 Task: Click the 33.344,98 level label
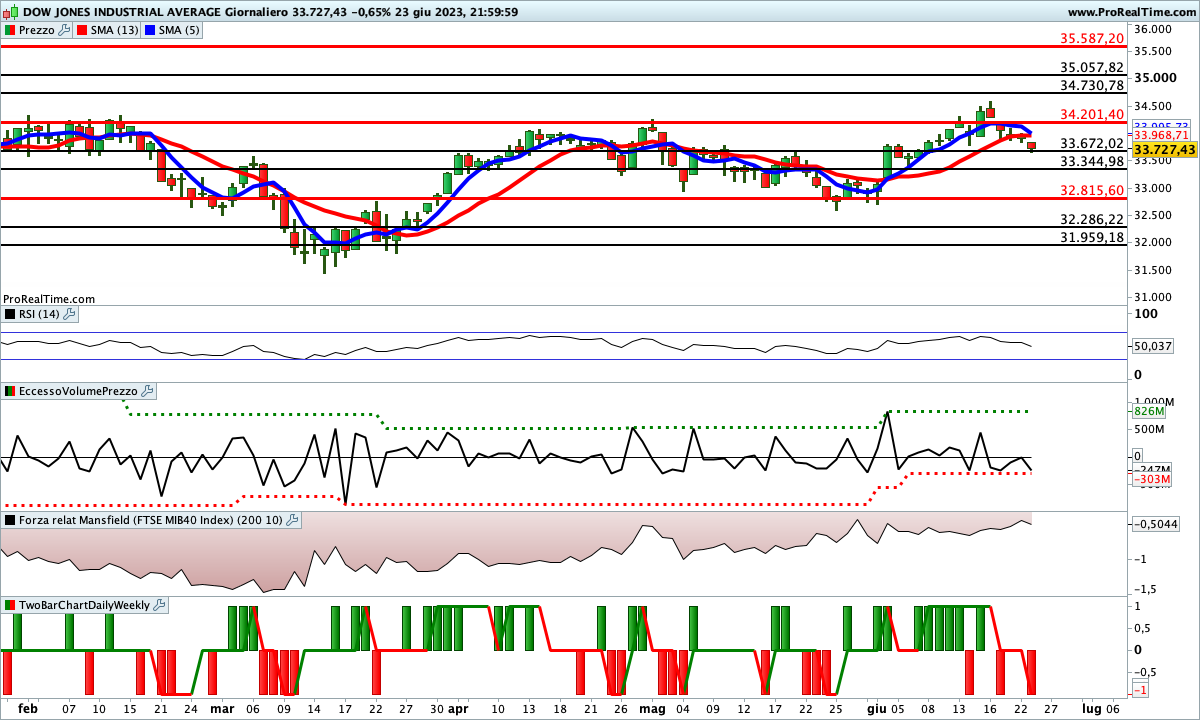pyautogui.click(x=1092, y=161)
